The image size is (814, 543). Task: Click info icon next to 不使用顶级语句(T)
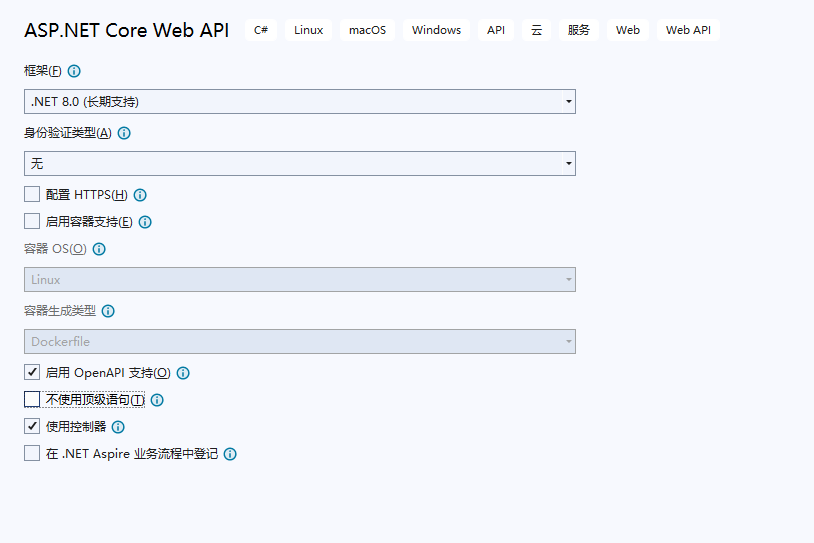tap(157, 400)
